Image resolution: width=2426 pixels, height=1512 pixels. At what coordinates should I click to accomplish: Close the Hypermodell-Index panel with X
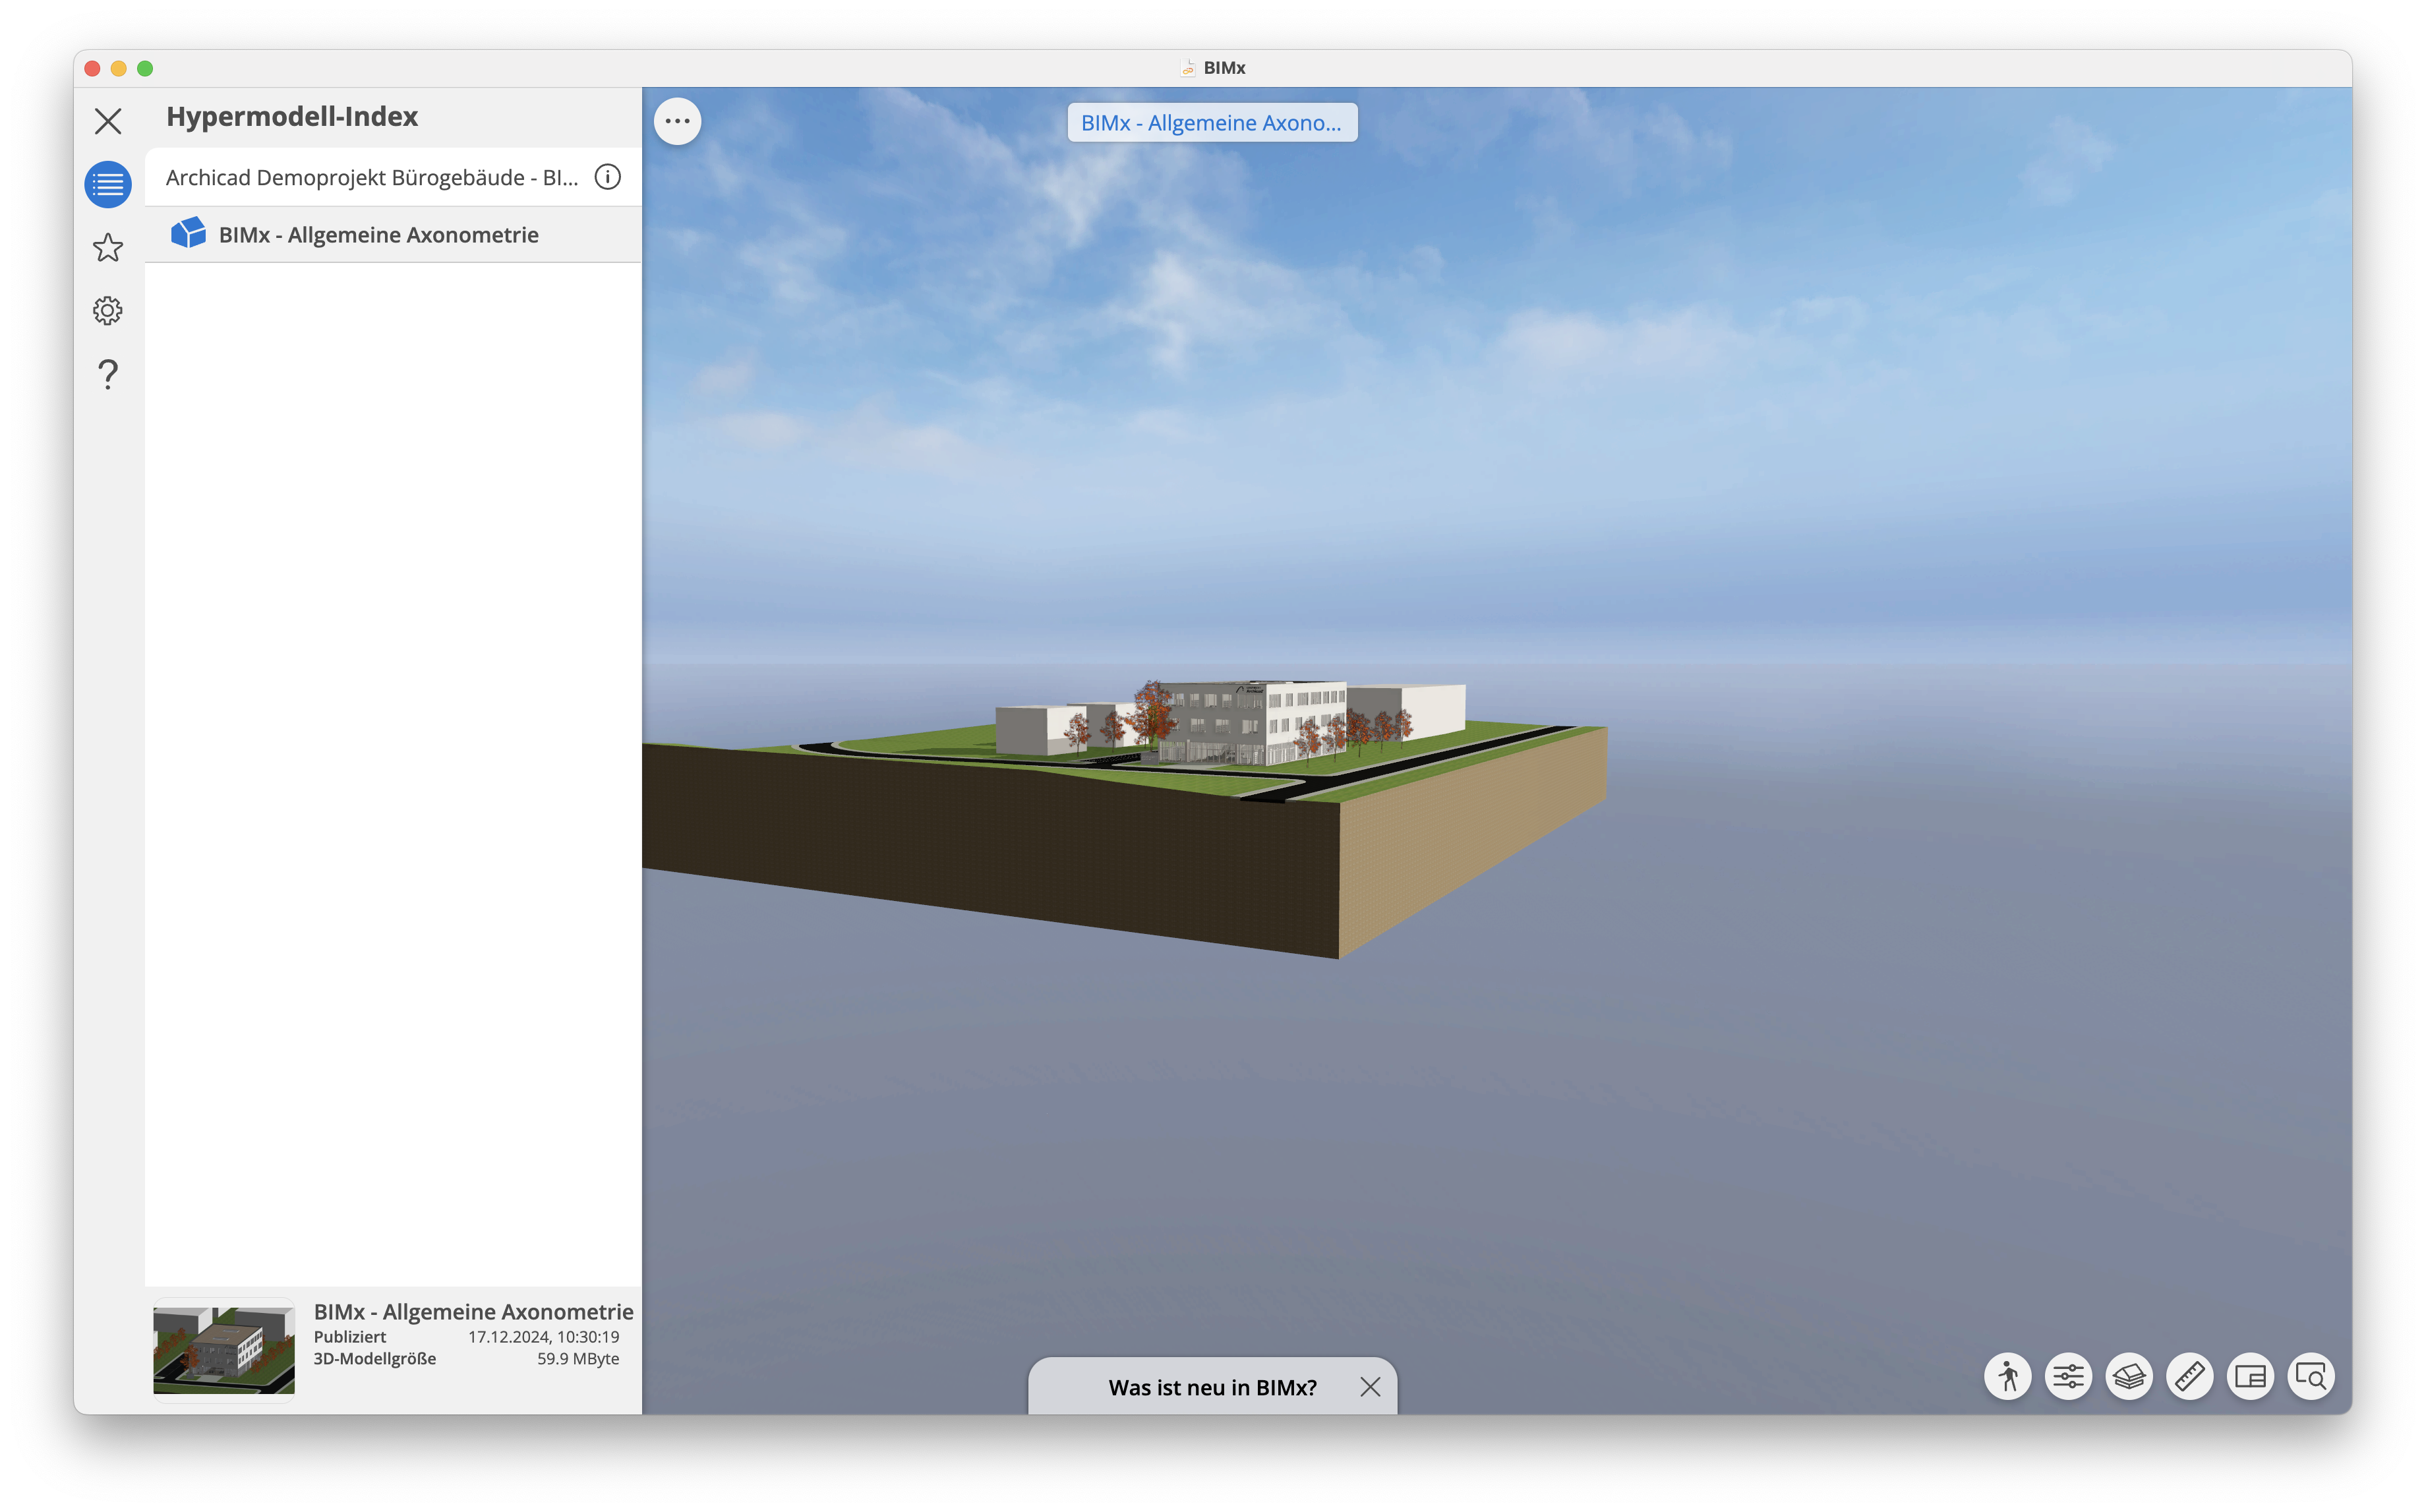pos(108,121)
